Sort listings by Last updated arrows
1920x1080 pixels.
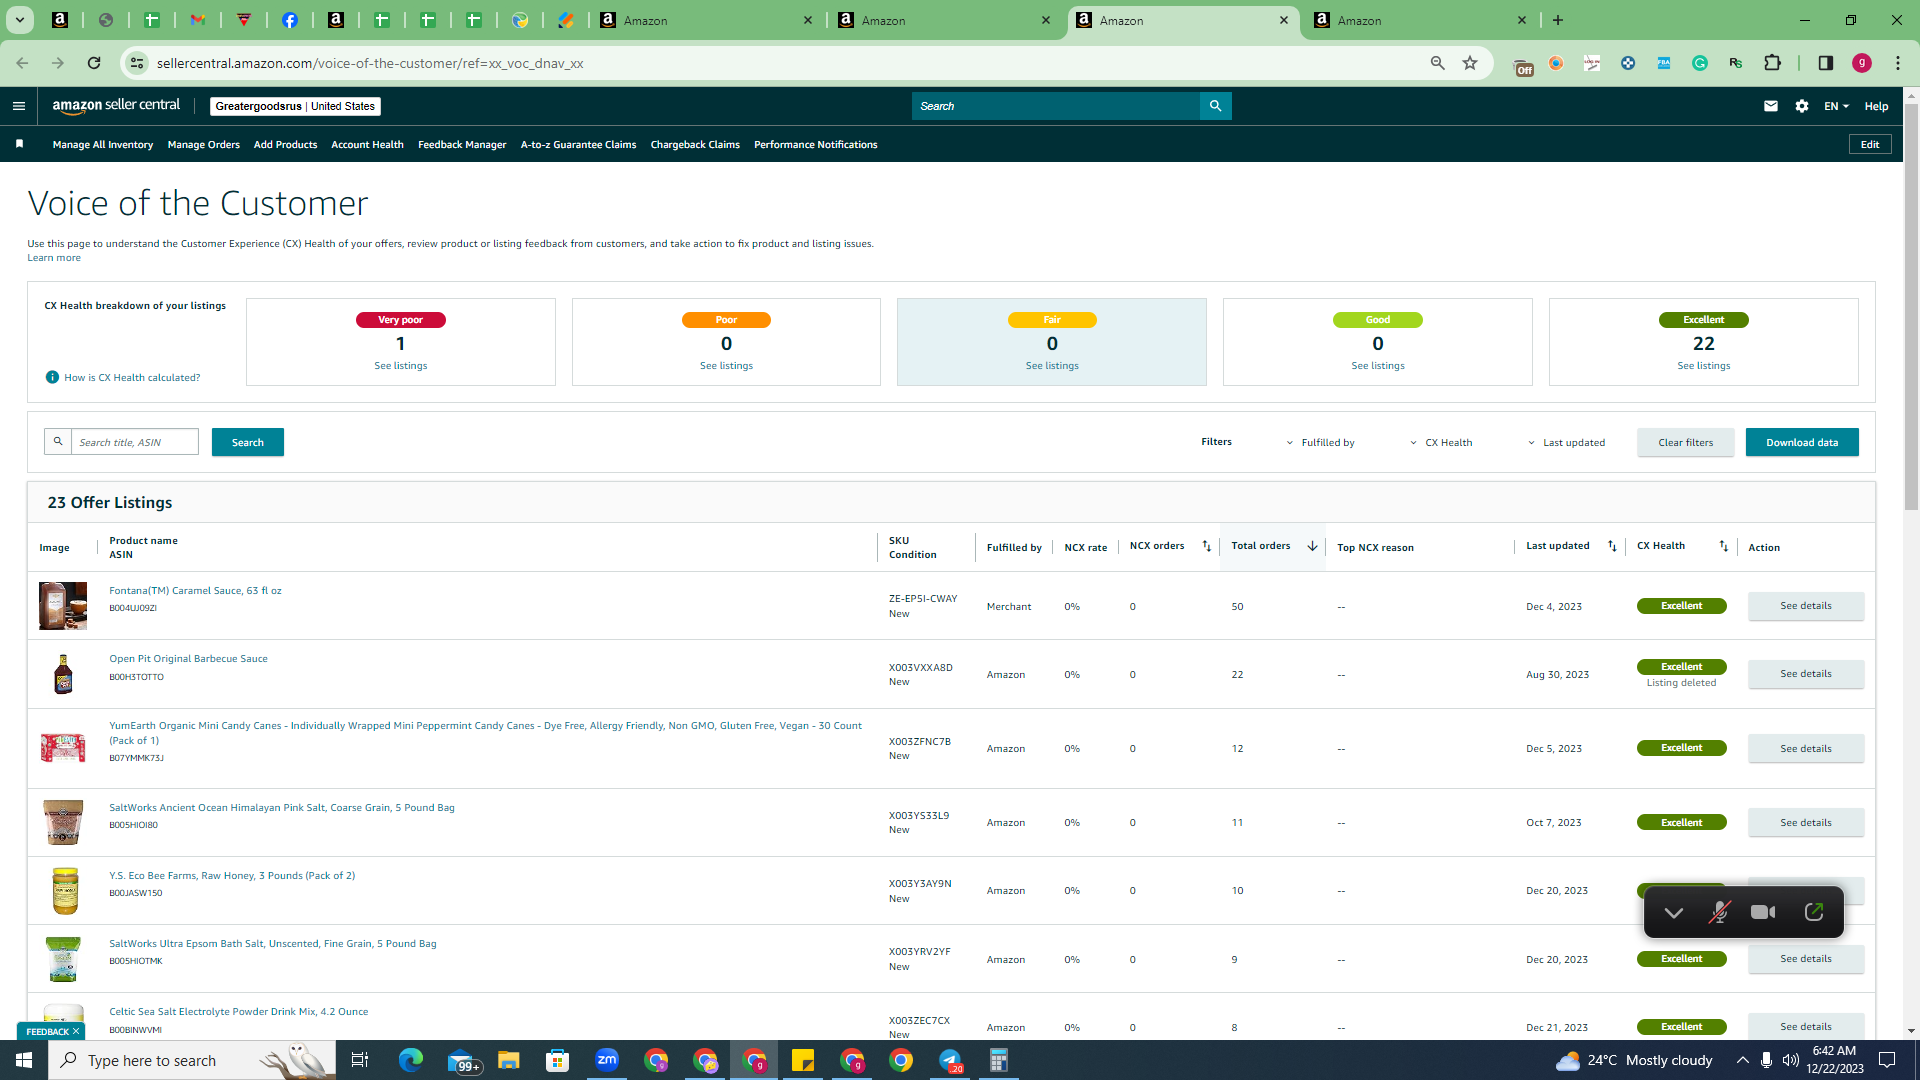coord(1612,546)
